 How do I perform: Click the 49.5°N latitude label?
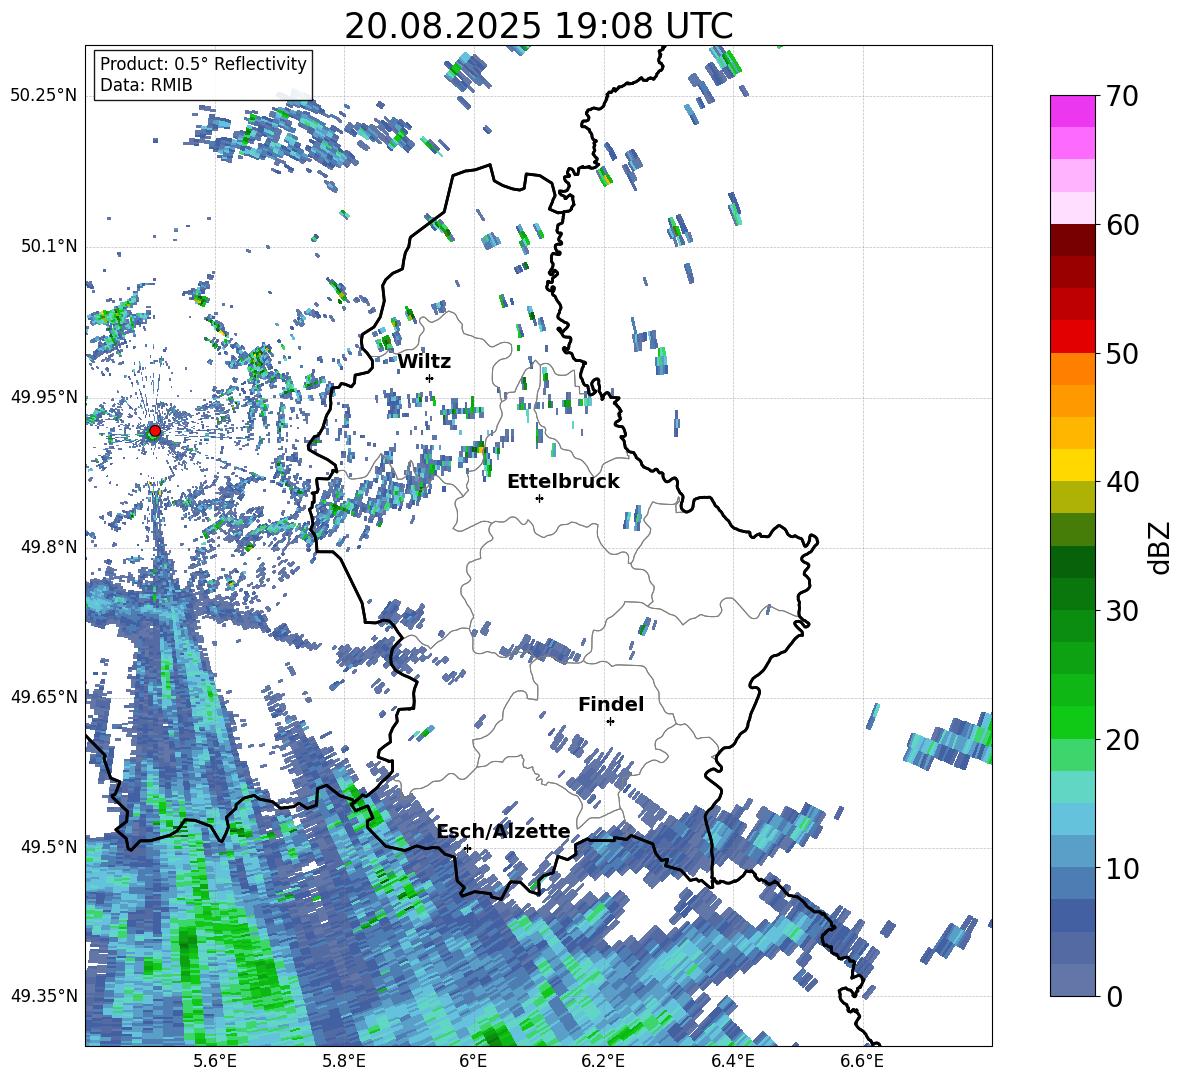pos(48,847)
